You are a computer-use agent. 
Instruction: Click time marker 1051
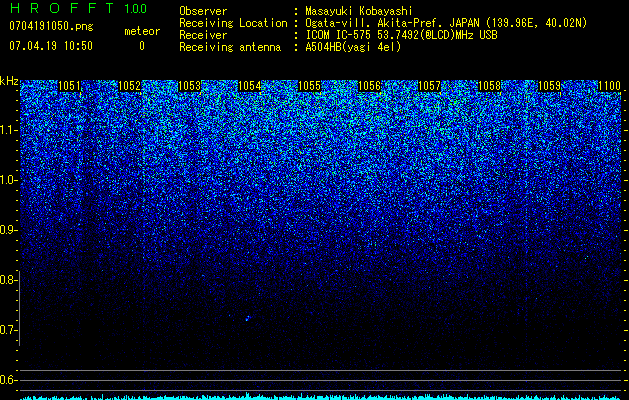pyautogui.click(x=69, y=86)
